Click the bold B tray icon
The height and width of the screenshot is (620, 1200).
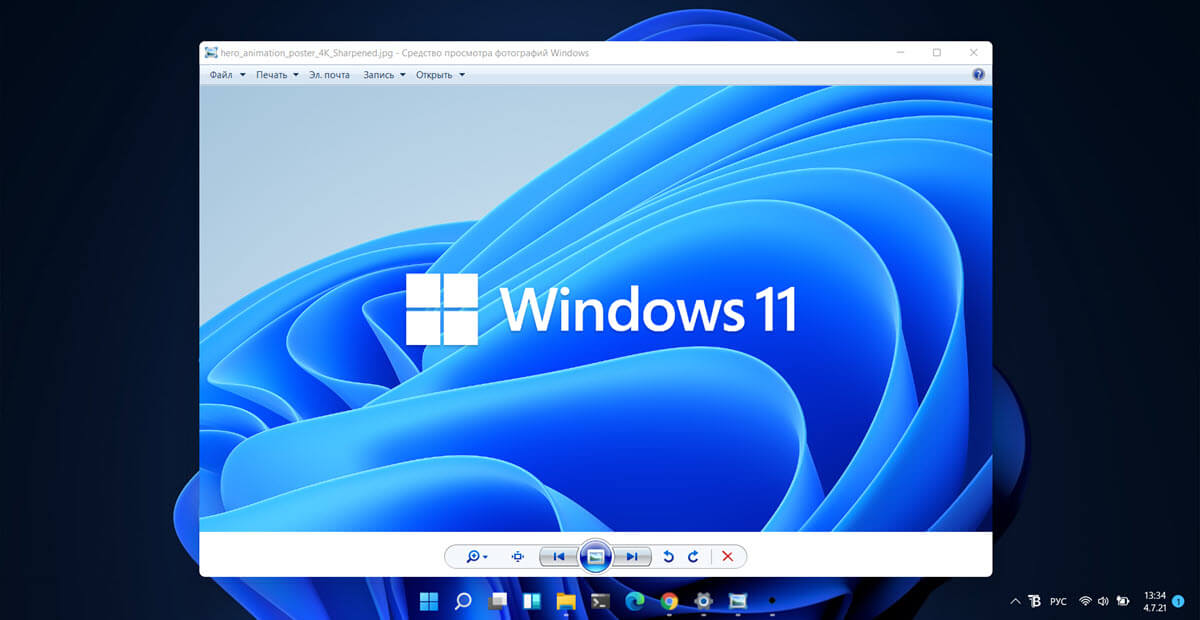tap(1034, 601)
